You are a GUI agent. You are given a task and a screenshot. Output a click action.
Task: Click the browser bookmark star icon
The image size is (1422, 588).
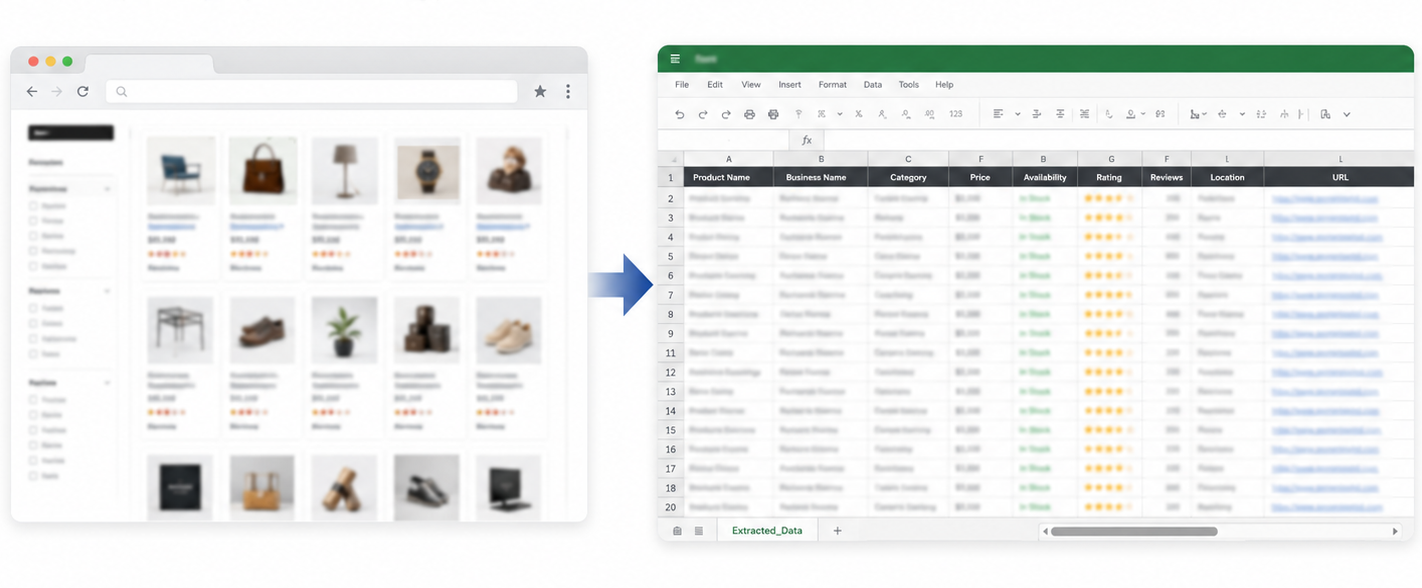pos(540,91)
